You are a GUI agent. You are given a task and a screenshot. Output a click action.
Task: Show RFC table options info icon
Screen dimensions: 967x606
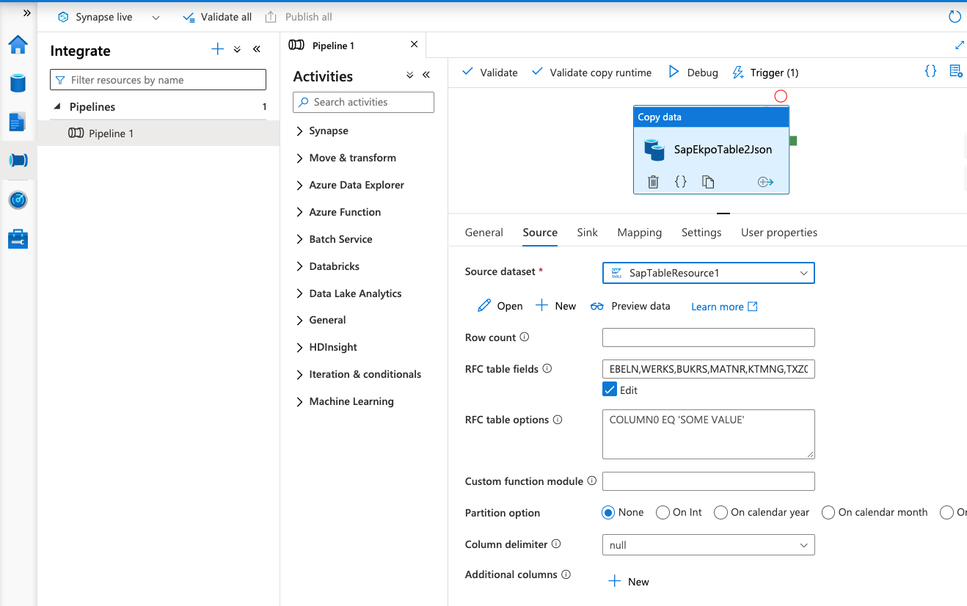(x=558, y=420)
